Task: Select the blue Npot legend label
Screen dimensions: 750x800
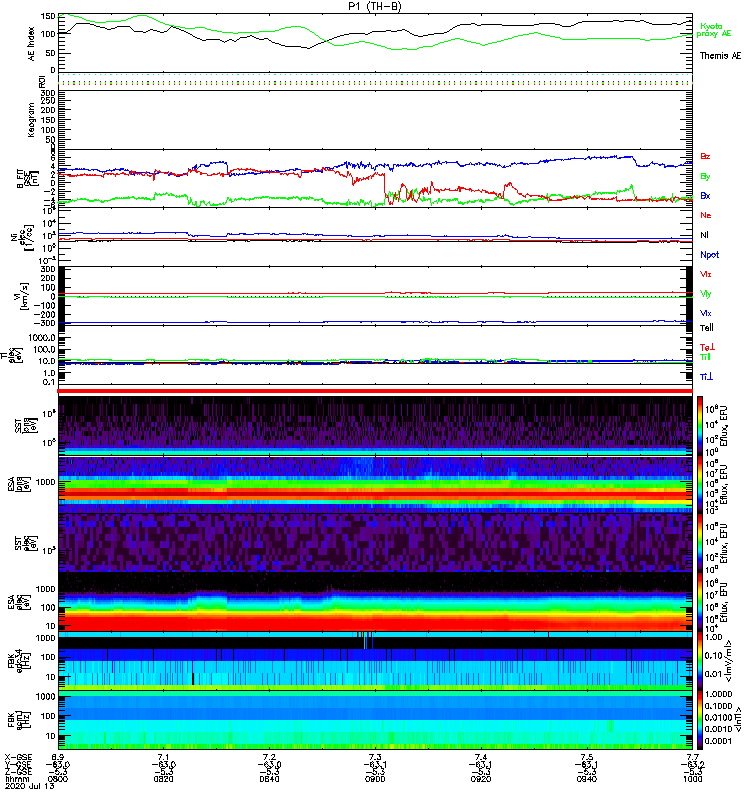Action: (x=710, y=255)
